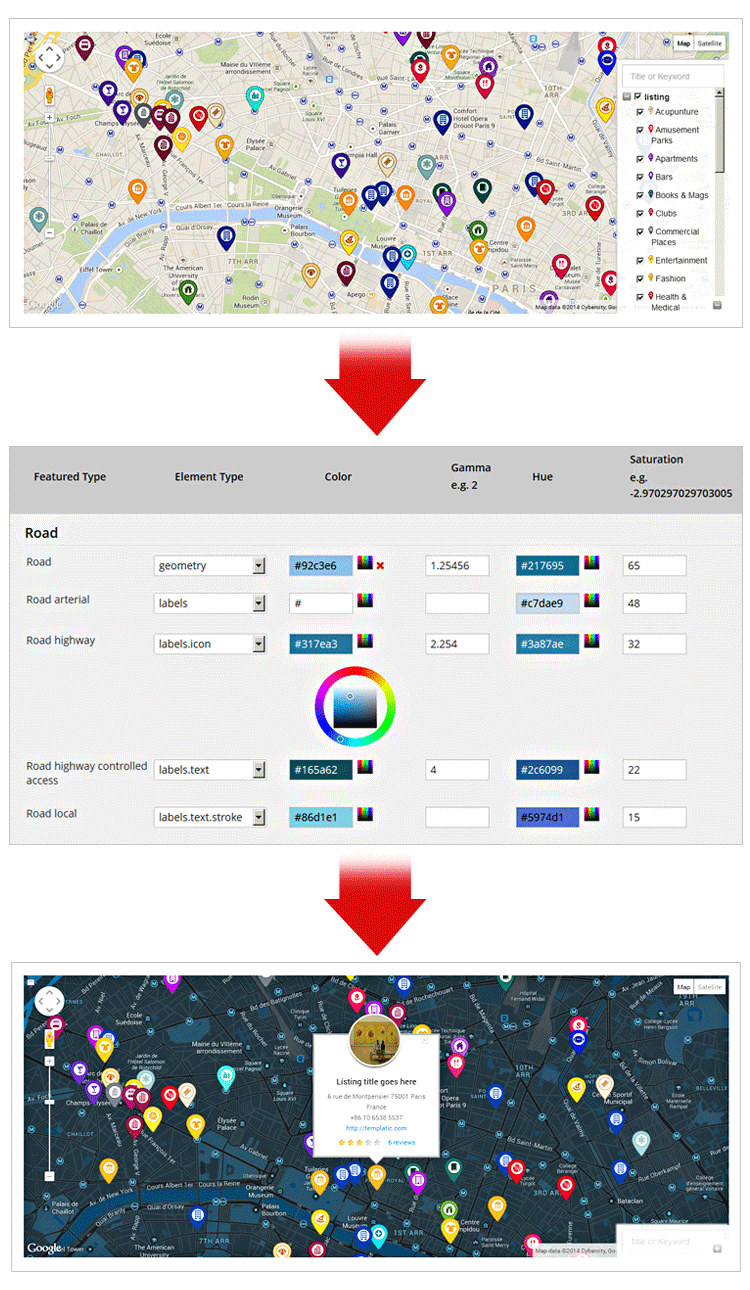Click pan control on light map

click(49, 58)
